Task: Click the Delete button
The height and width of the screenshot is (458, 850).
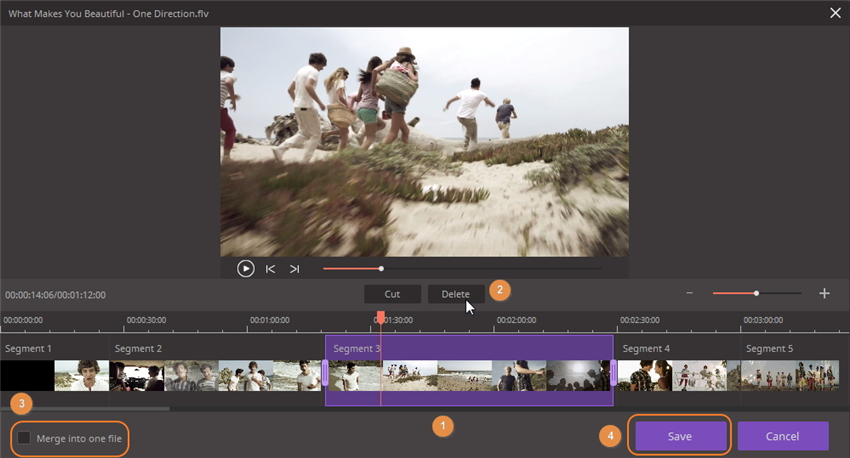Action: 456,294
